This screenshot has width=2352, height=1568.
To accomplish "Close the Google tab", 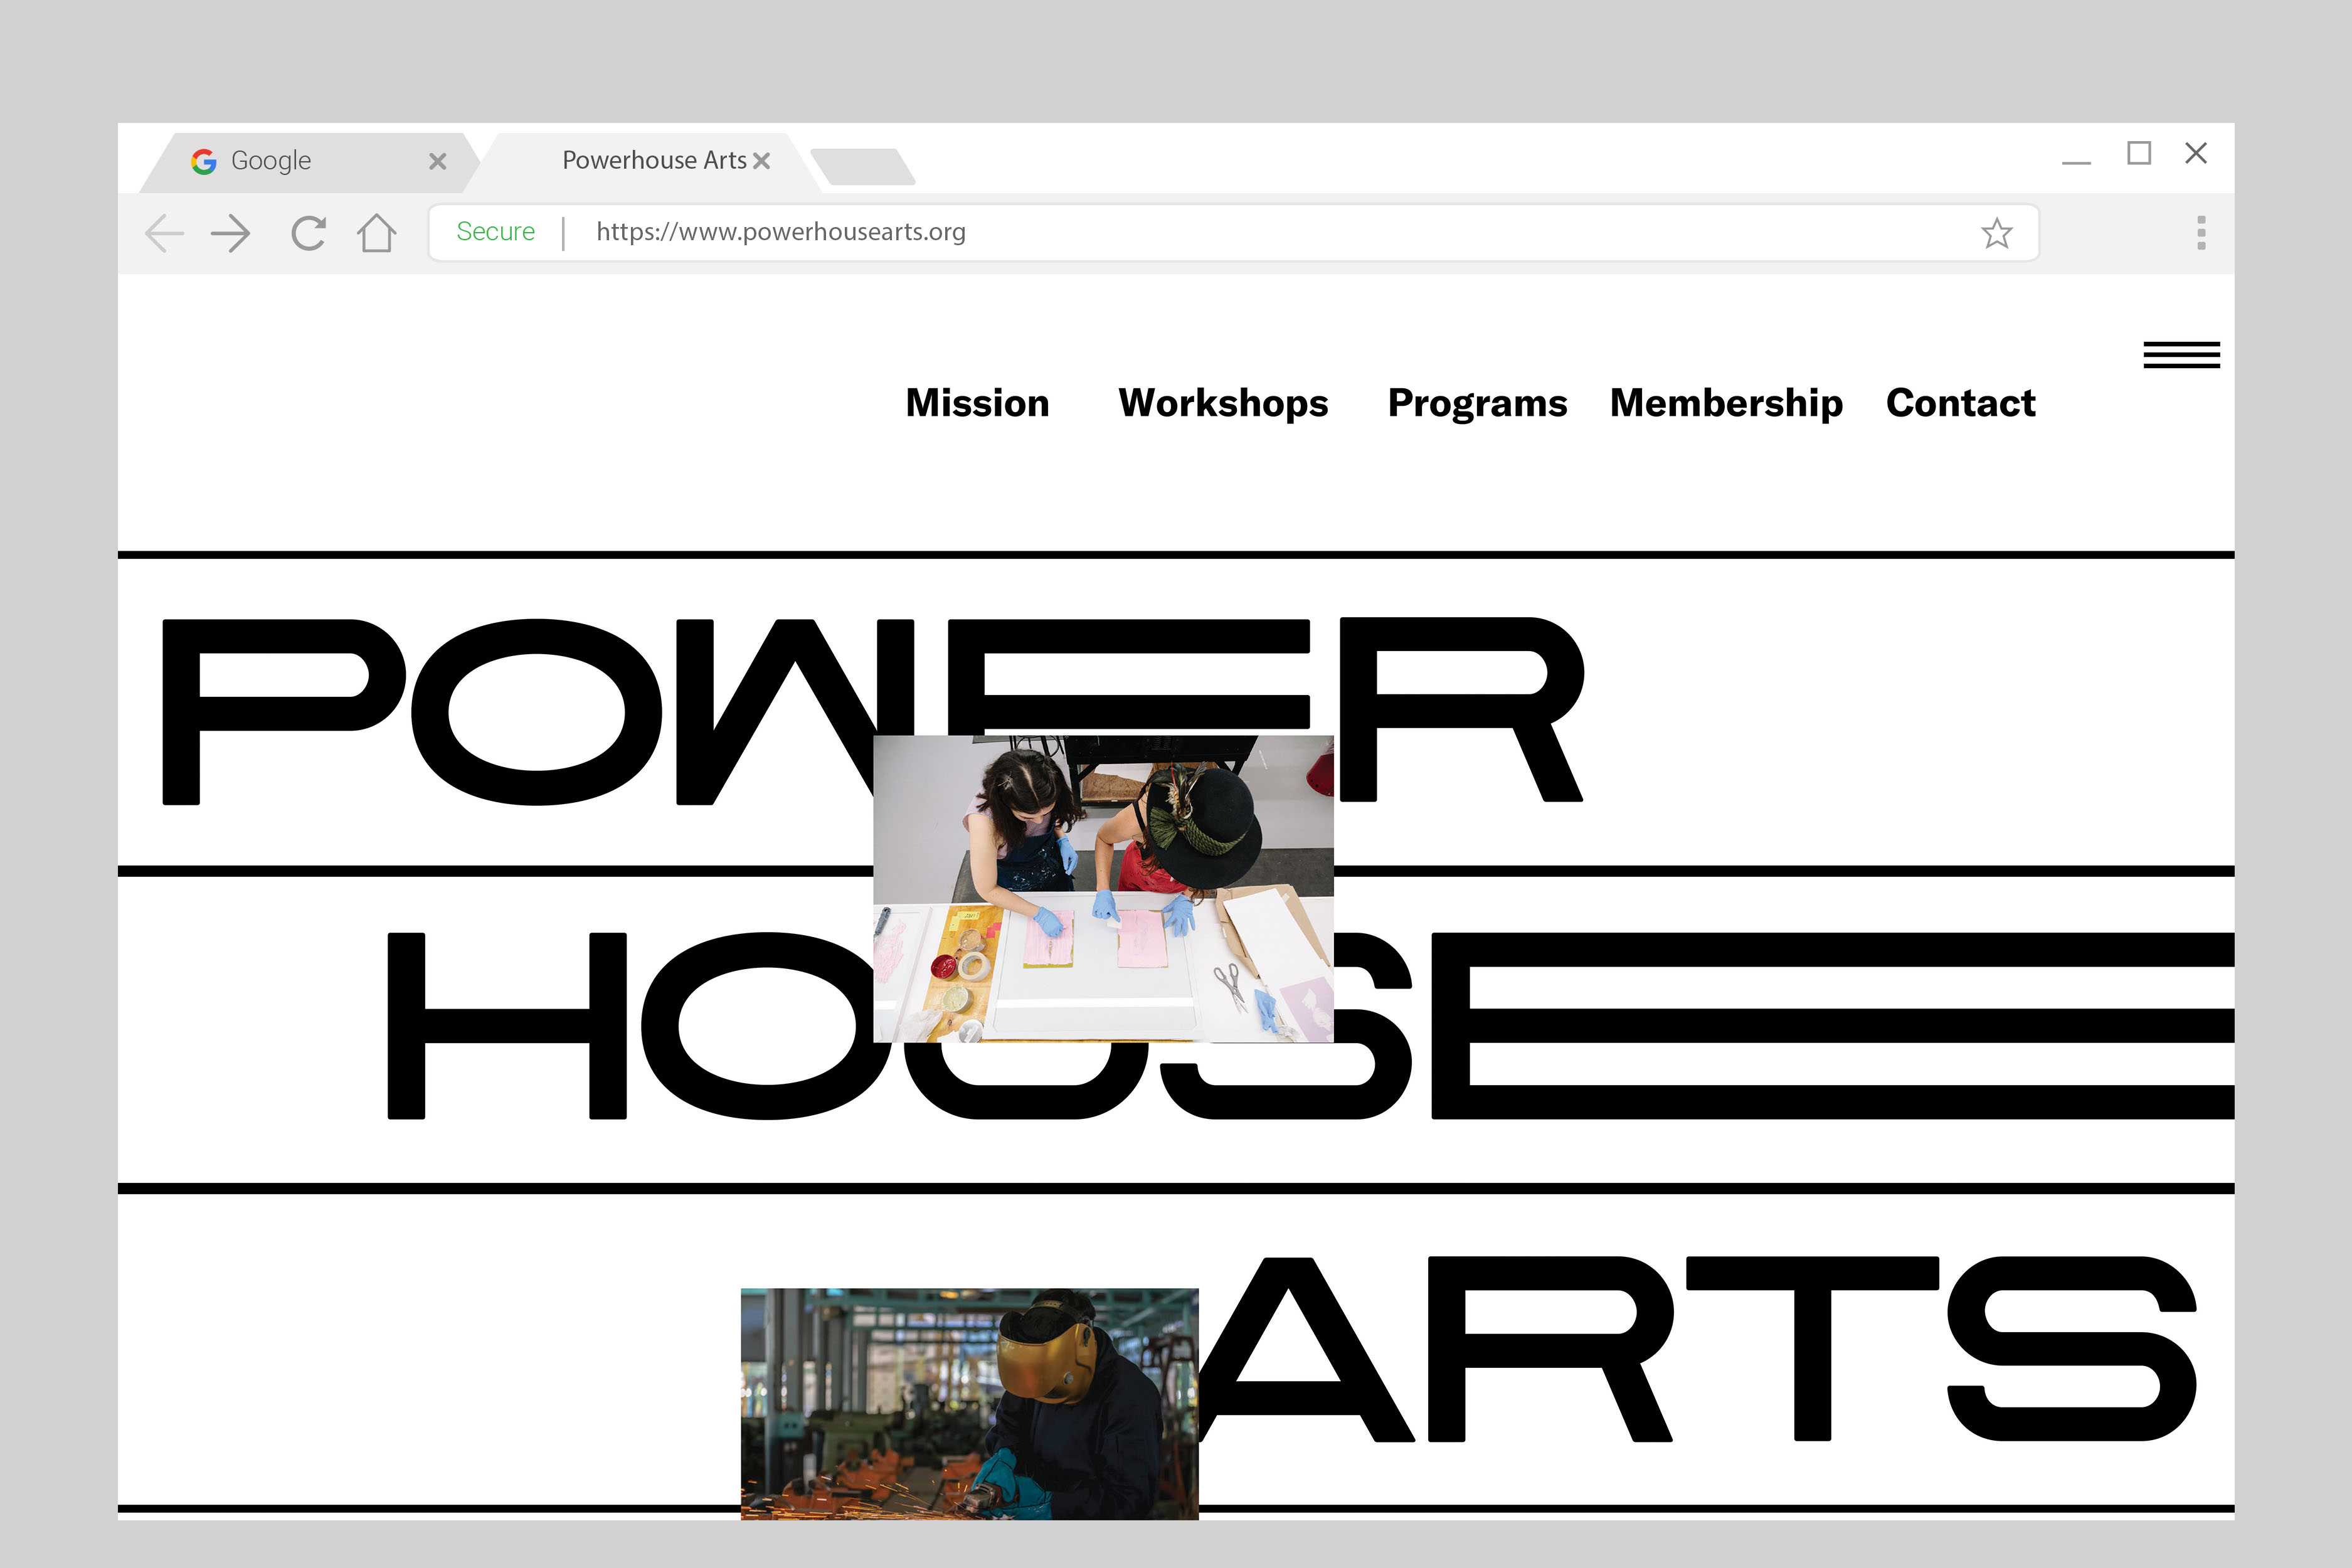I will 438,161.
